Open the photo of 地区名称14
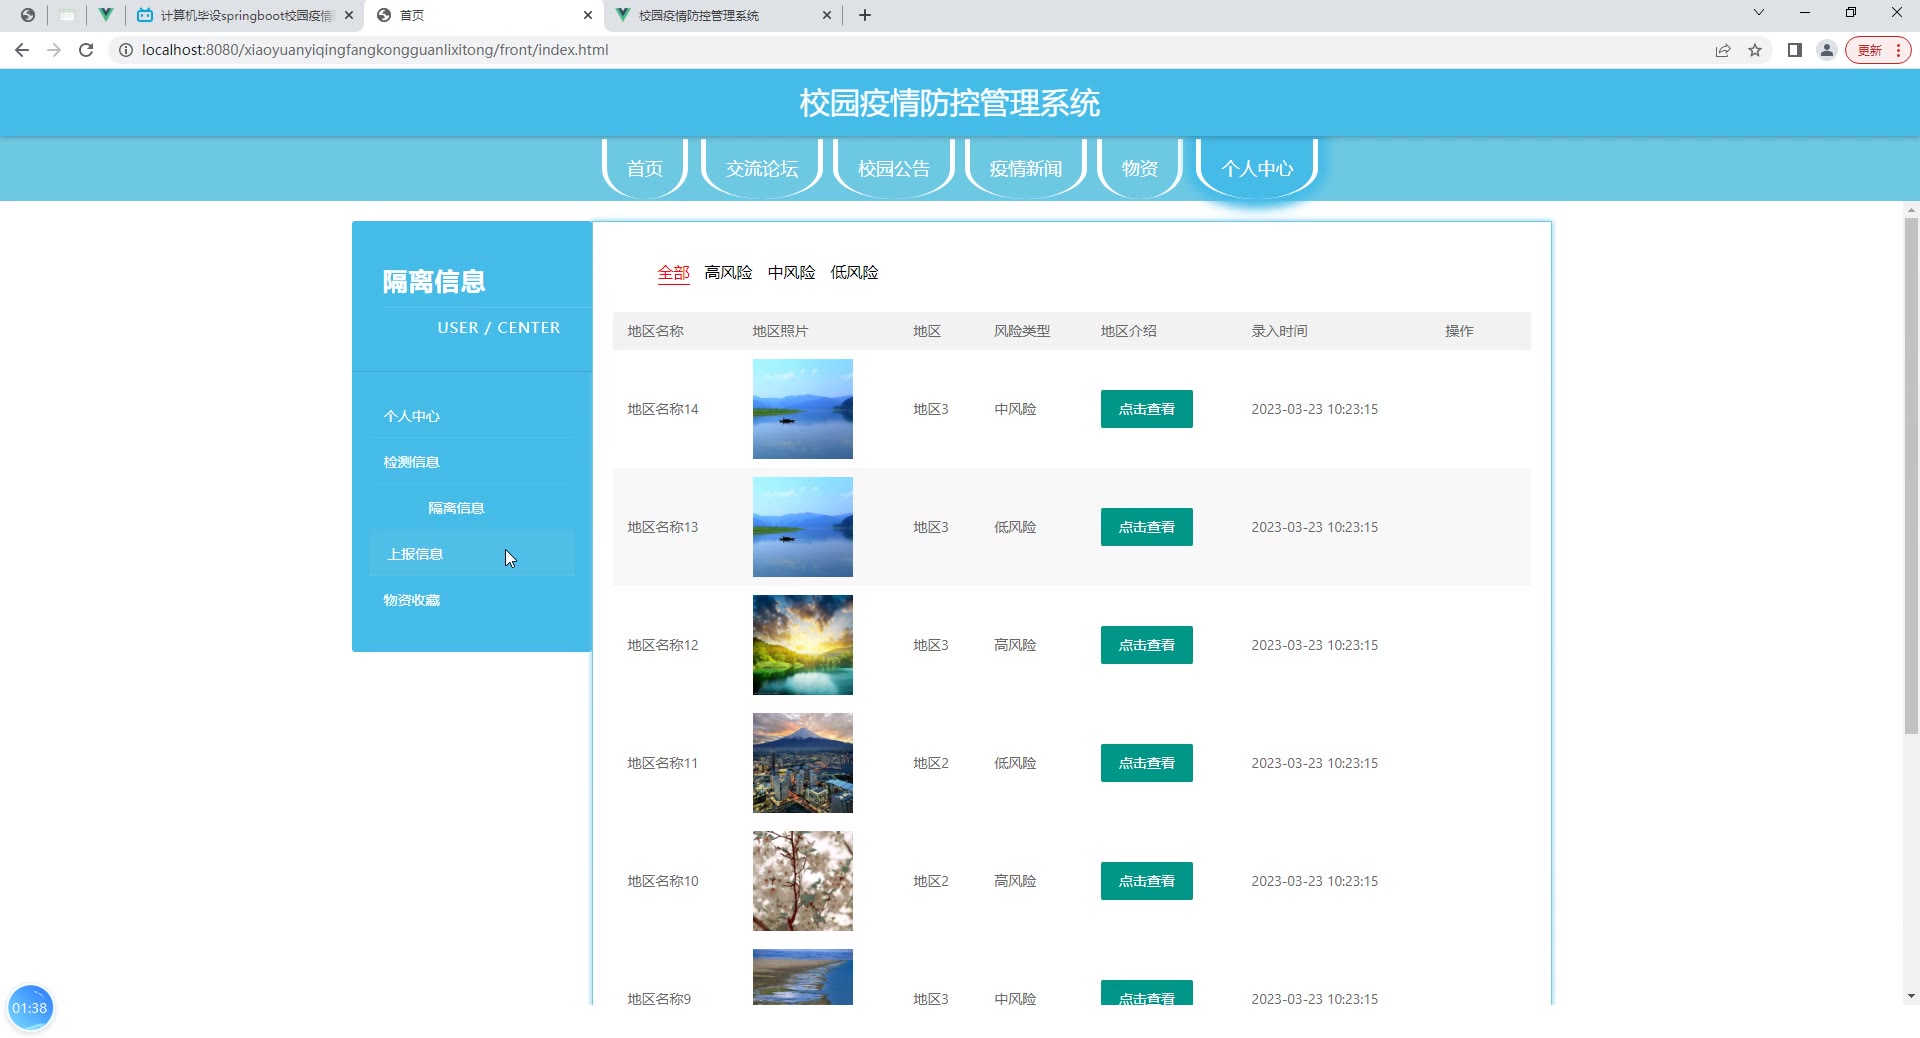The height and width of the screenshot is (1038, 1920). coord(803,409)
